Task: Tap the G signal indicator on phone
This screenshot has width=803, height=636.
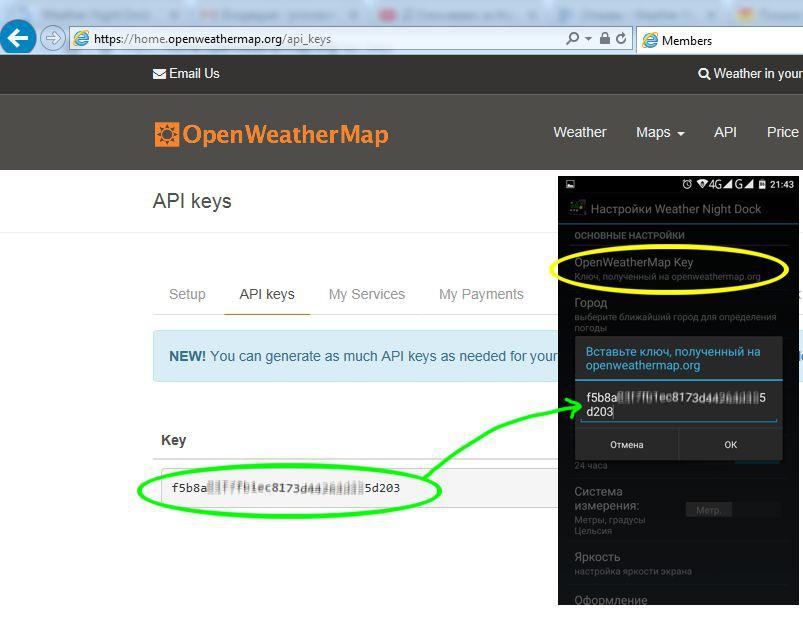Action: [x=744, y=184]
